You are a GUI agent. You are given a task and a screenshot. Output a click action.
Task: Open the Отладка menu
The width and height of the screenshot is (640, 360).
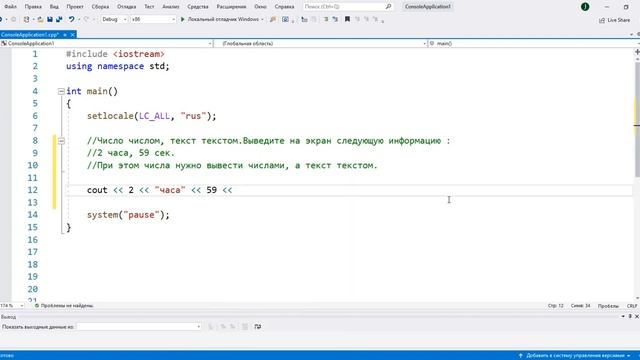click(x=127, y=7)
